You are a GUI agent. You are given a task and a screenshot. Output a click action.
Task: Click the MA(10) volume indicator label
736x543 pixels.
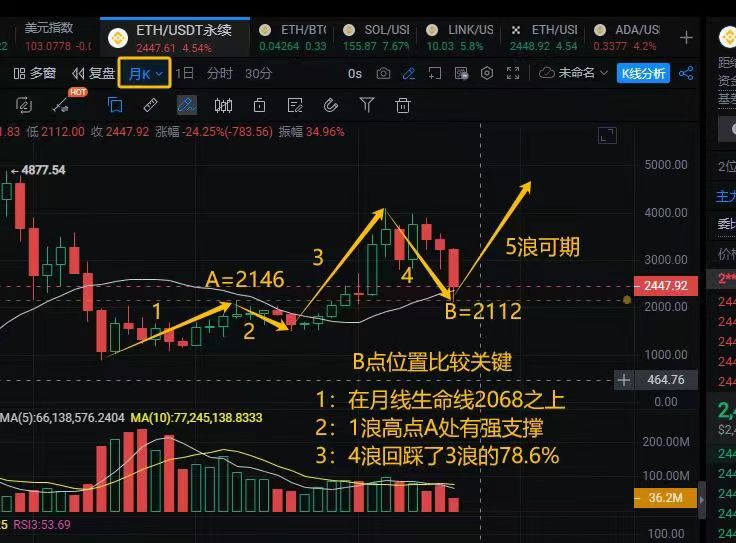click(x=196, y=418)
